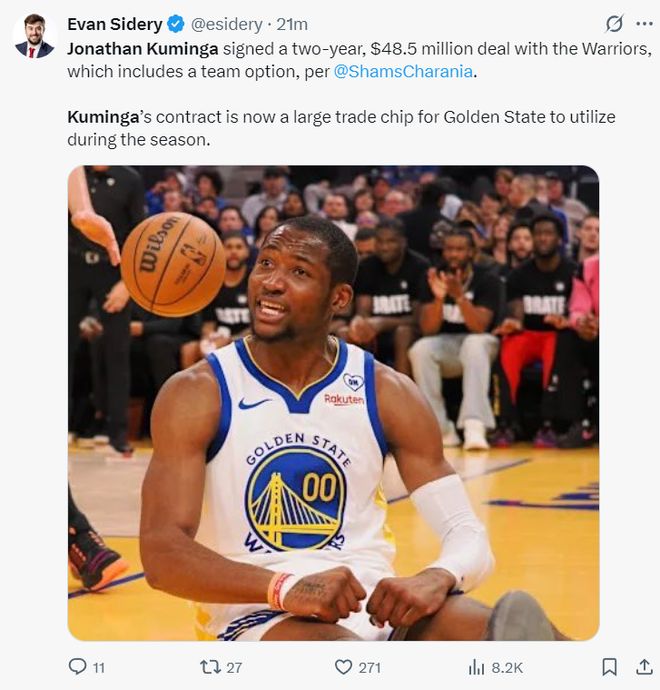Bookmark this tweet
Image resolution: width=660 pixels, height=690 pixels.
609,666
